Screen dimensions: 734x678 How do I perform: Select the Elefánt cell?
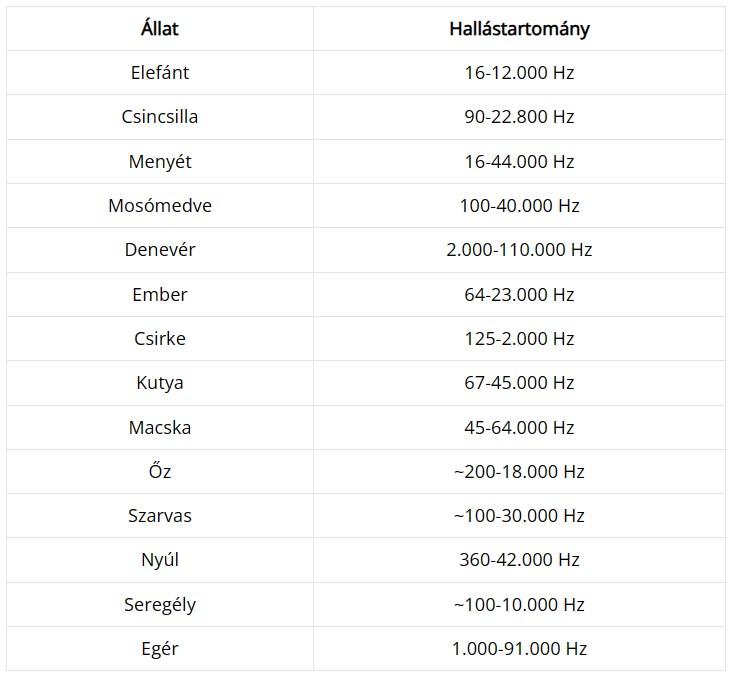(160, 73)
